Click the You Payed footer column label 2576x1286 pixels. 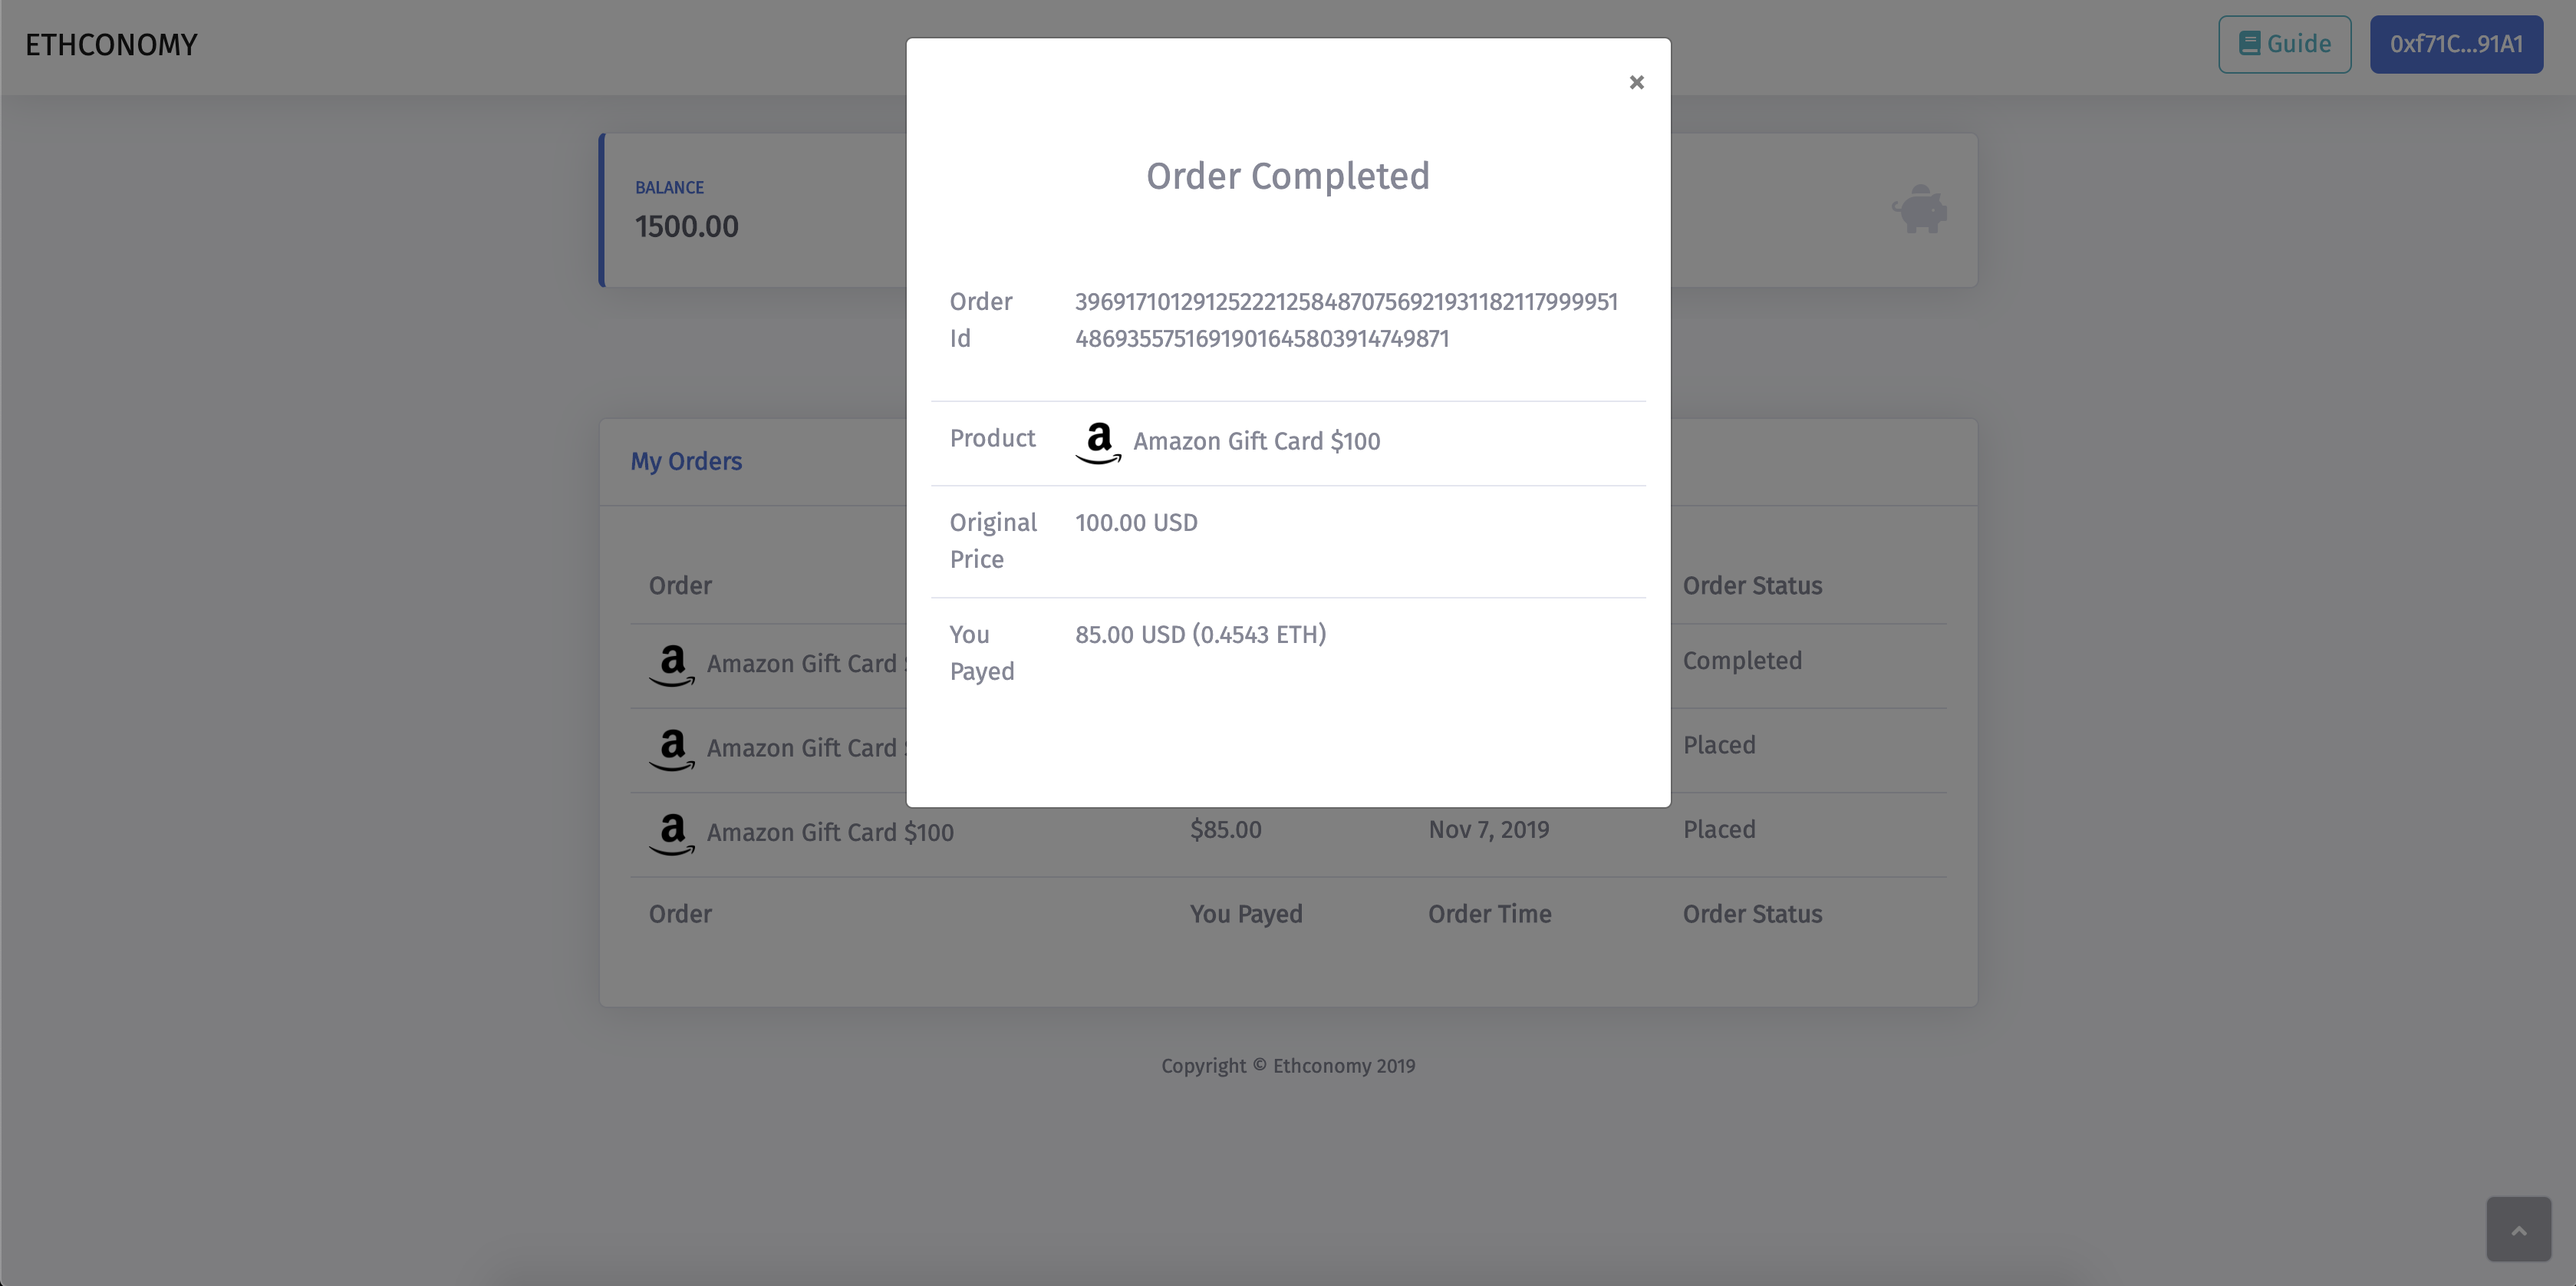click(1246, 913)
